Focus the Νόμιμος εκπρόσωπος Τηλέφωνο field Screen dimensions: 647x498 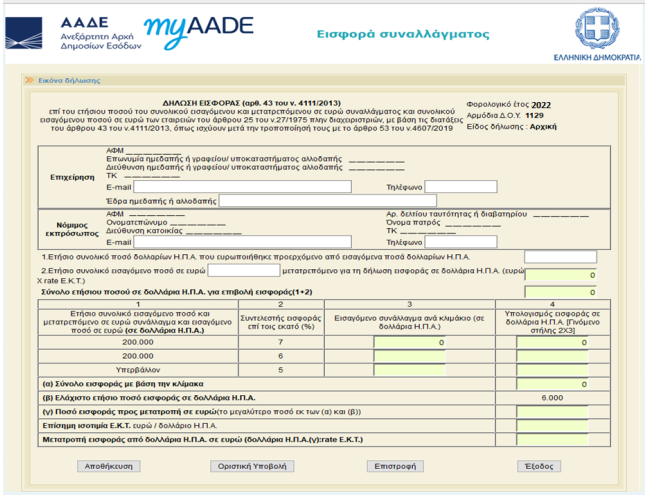pyautogui.click(x=459, y=241)
